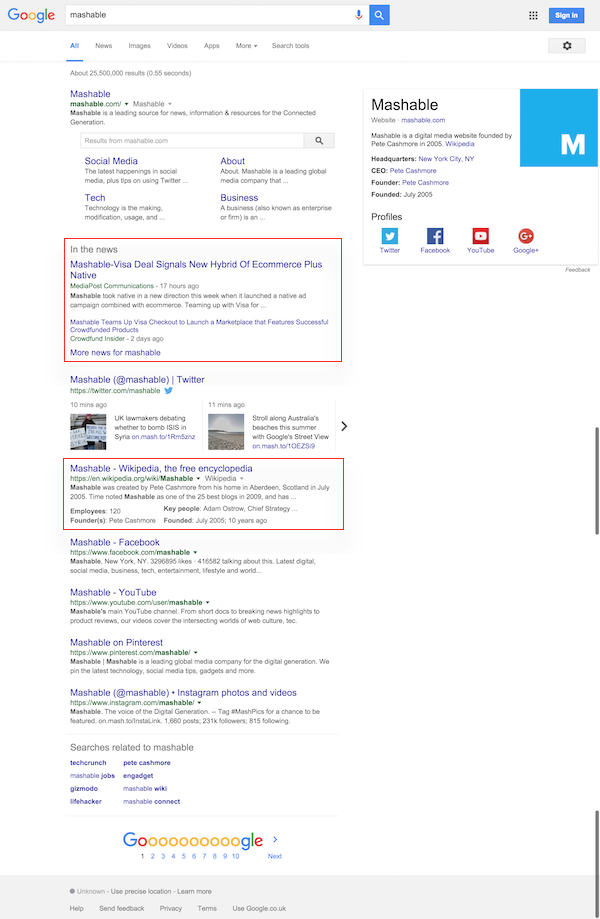Open Search tools
600x919 pixels.
point(290,46)
